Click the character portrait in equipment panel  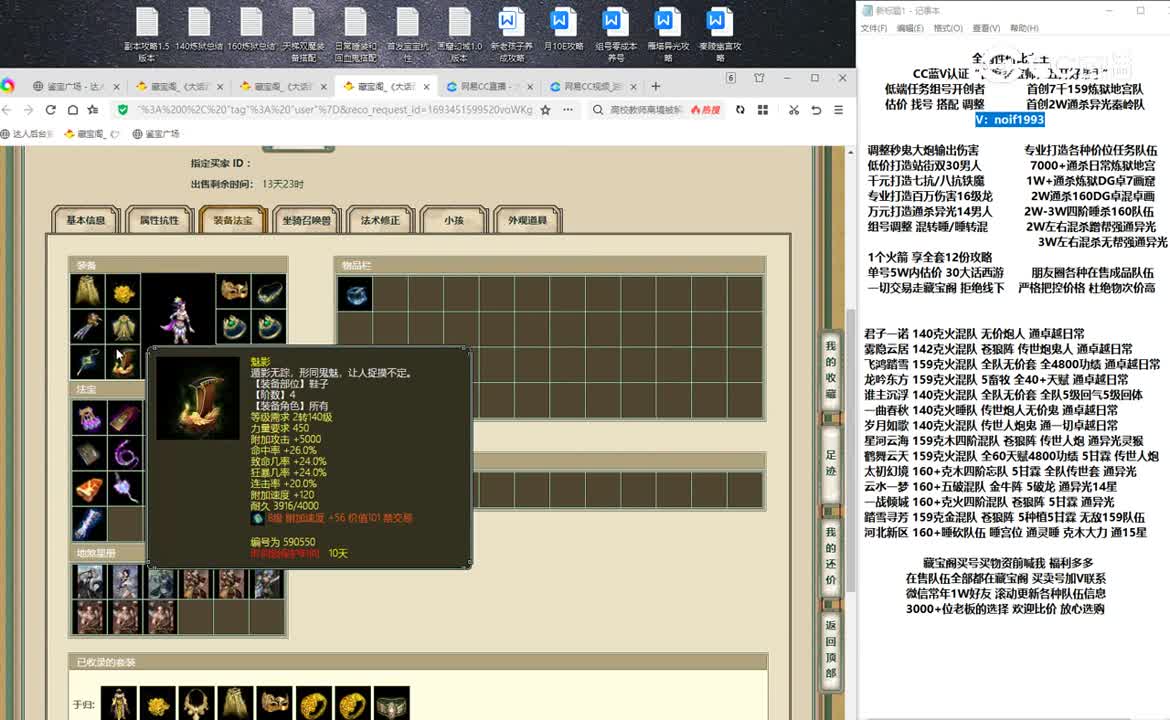pos(178,310)
